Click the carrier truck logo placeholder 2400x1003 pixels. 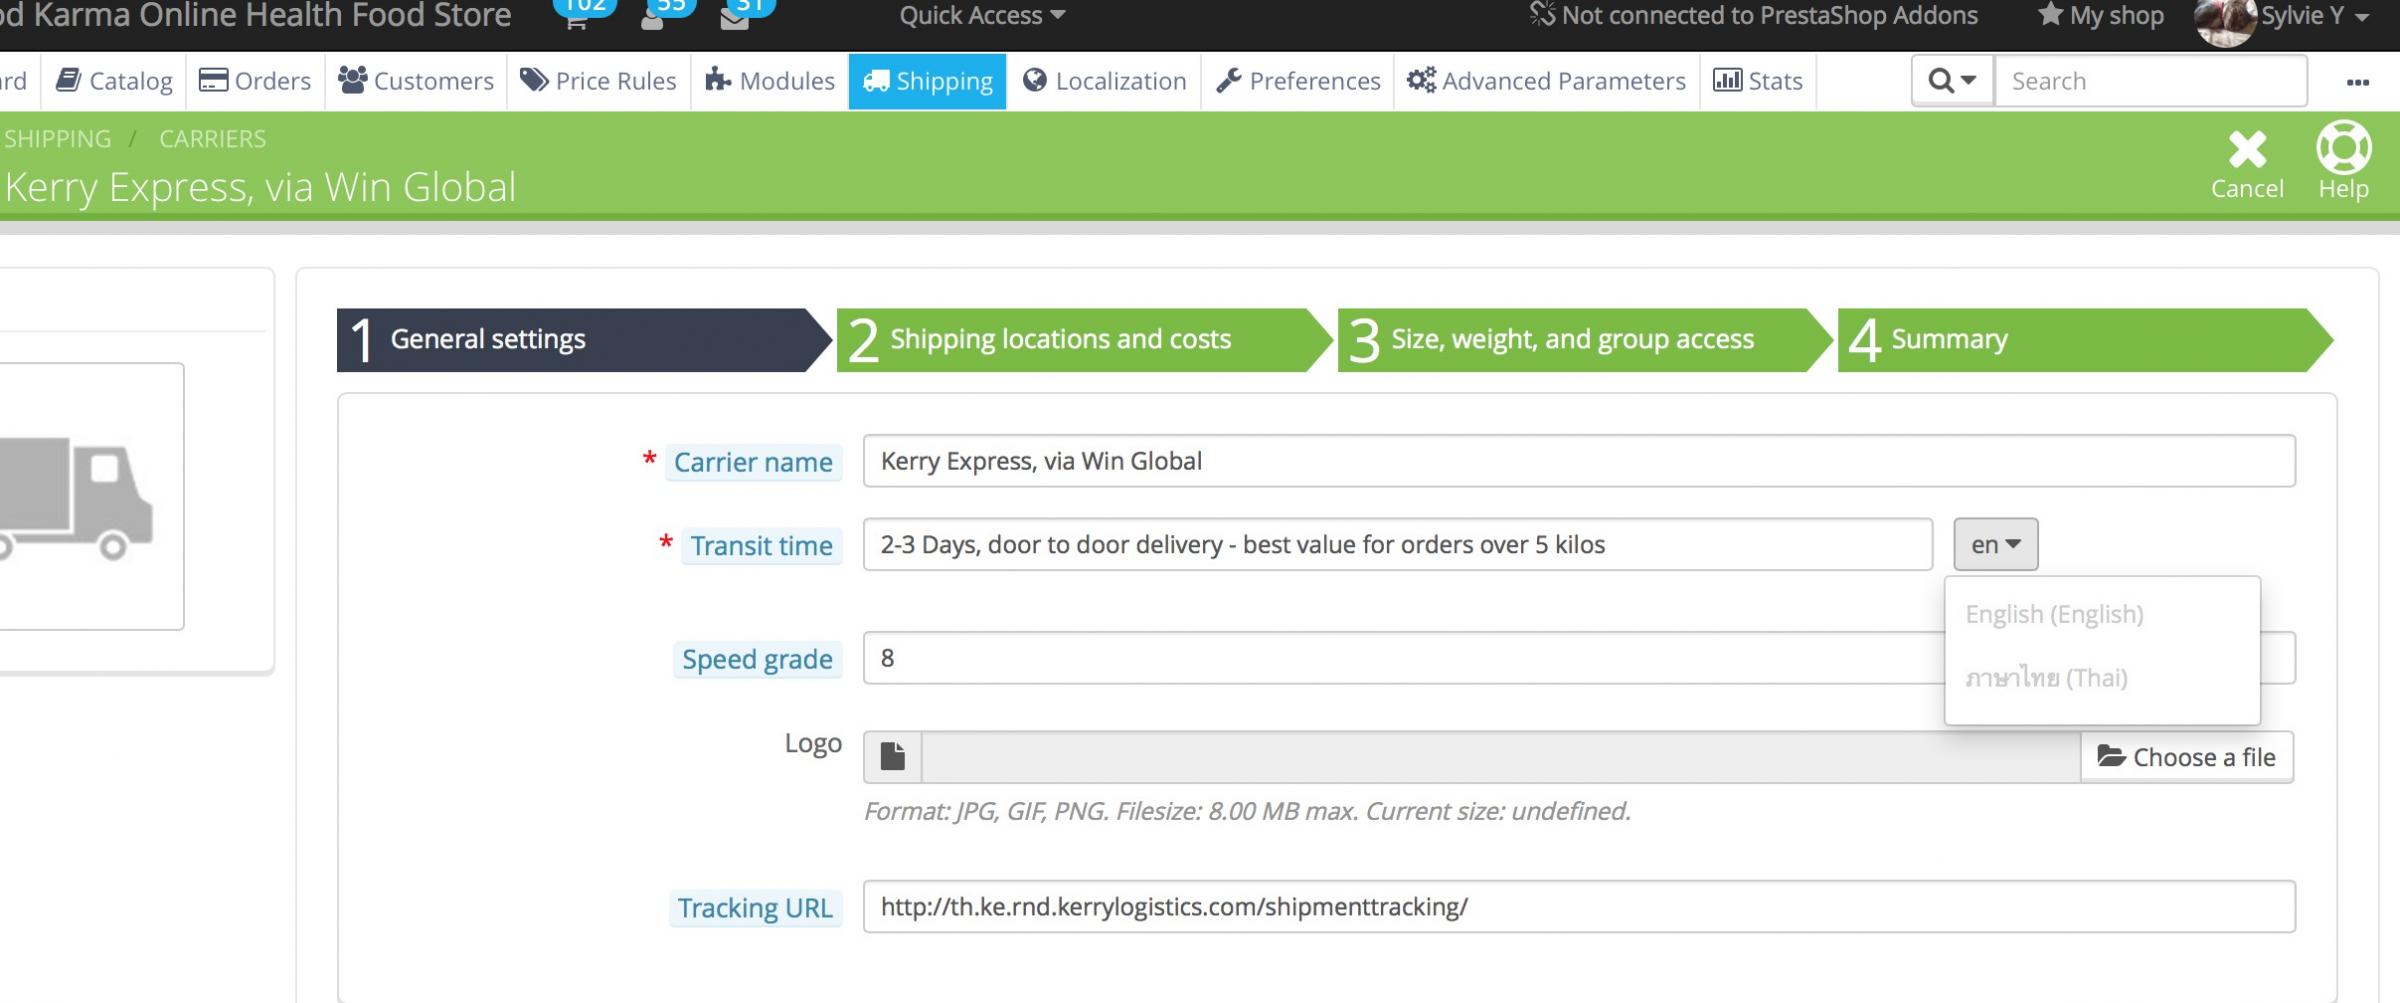point(78,497)
